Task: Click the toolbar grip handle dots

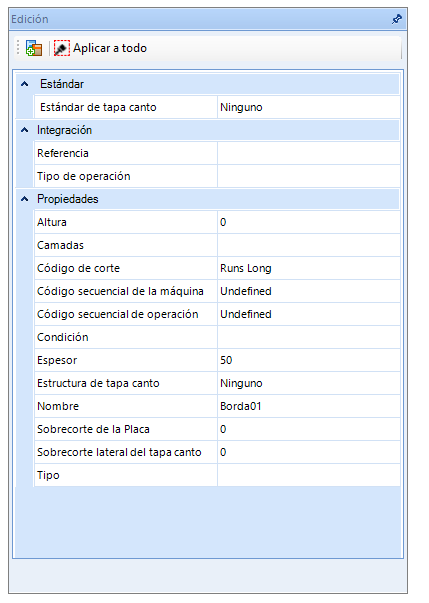Action: [18, 48]
